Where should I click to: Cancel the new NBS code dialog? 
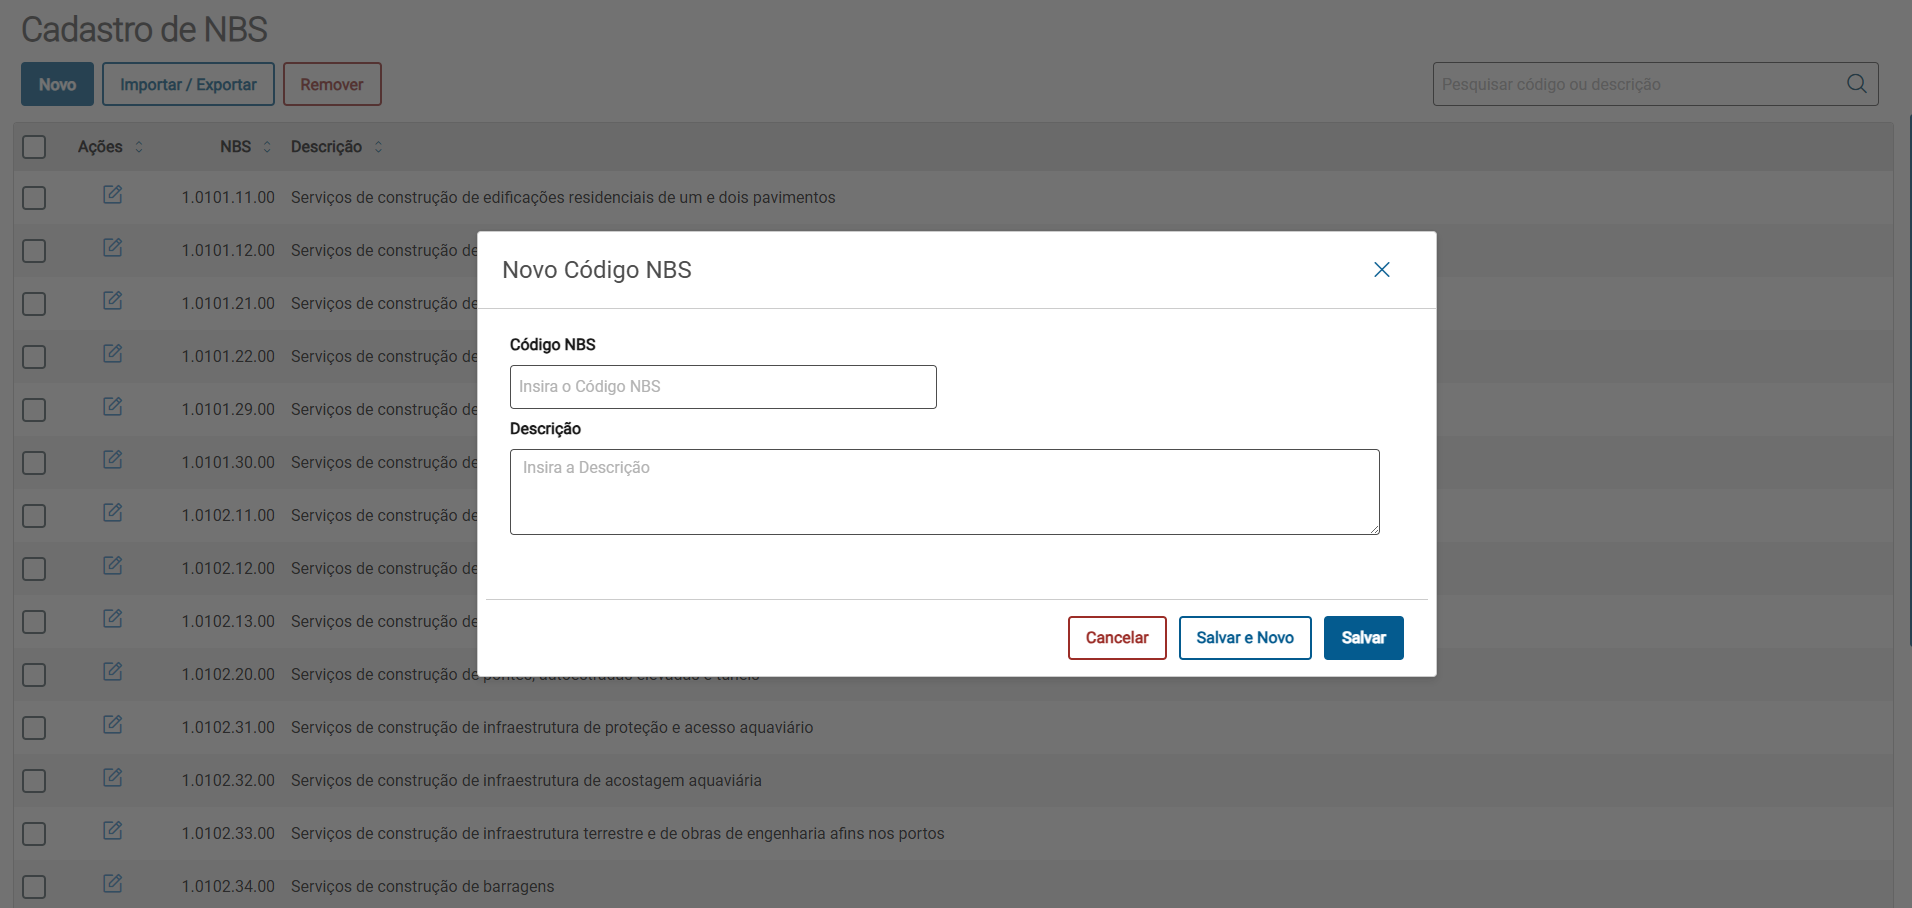[1116, 638]
